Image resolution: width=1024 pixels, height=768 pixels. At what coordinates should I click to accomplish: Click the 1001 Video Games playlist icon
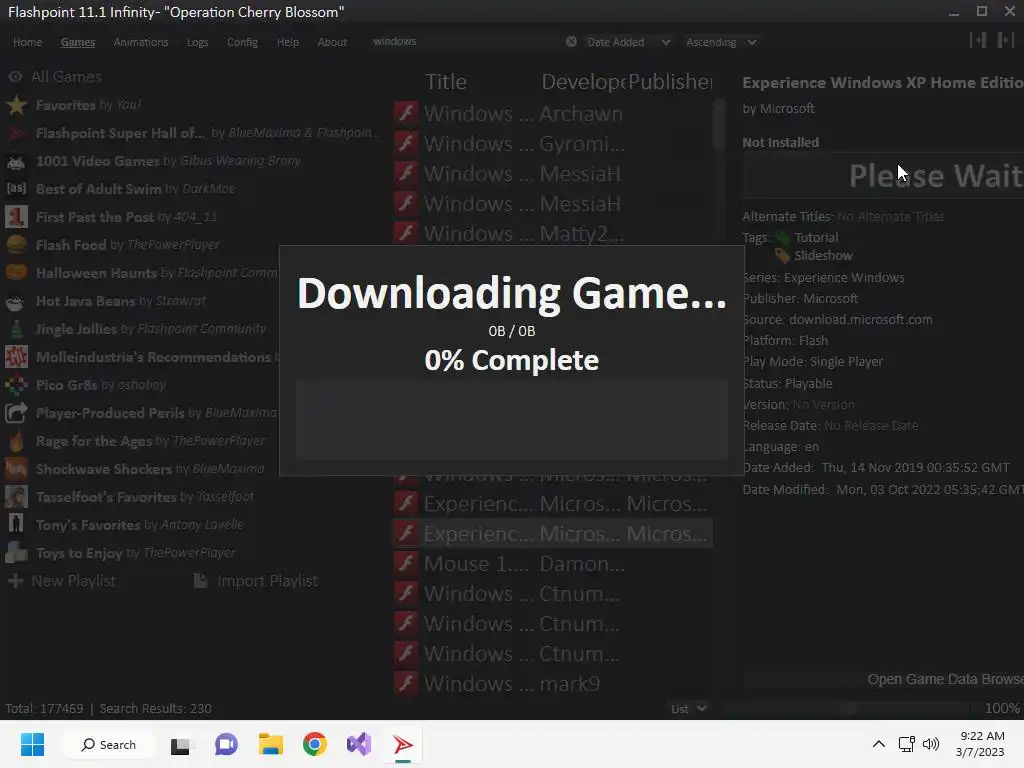point(16,161)
